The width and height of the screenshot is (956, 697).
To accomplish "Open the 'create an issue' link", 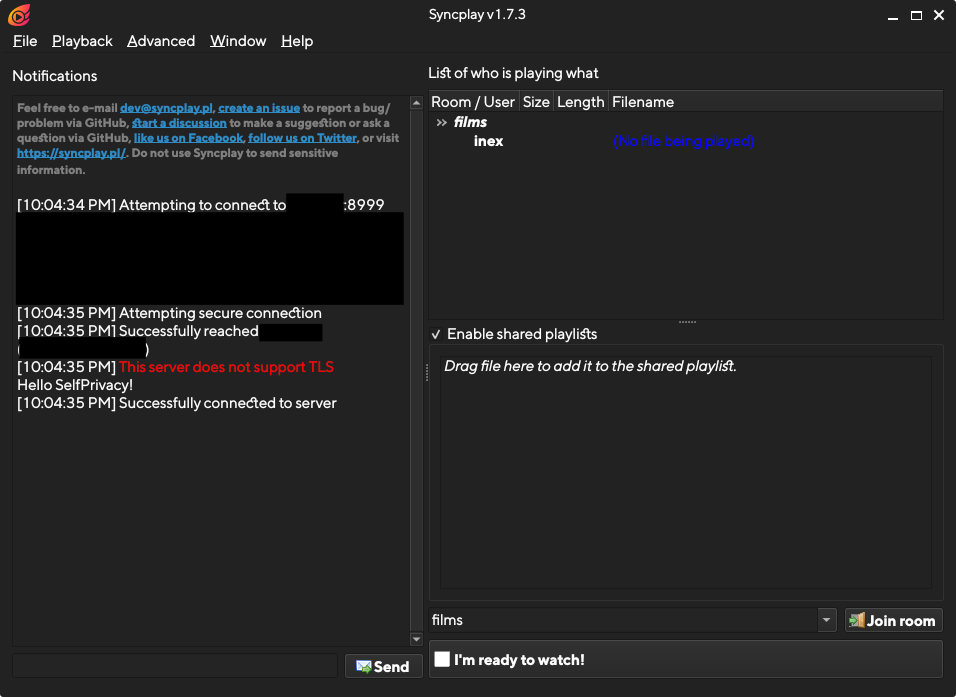I will pyautogui.click(x=259, y=108).
